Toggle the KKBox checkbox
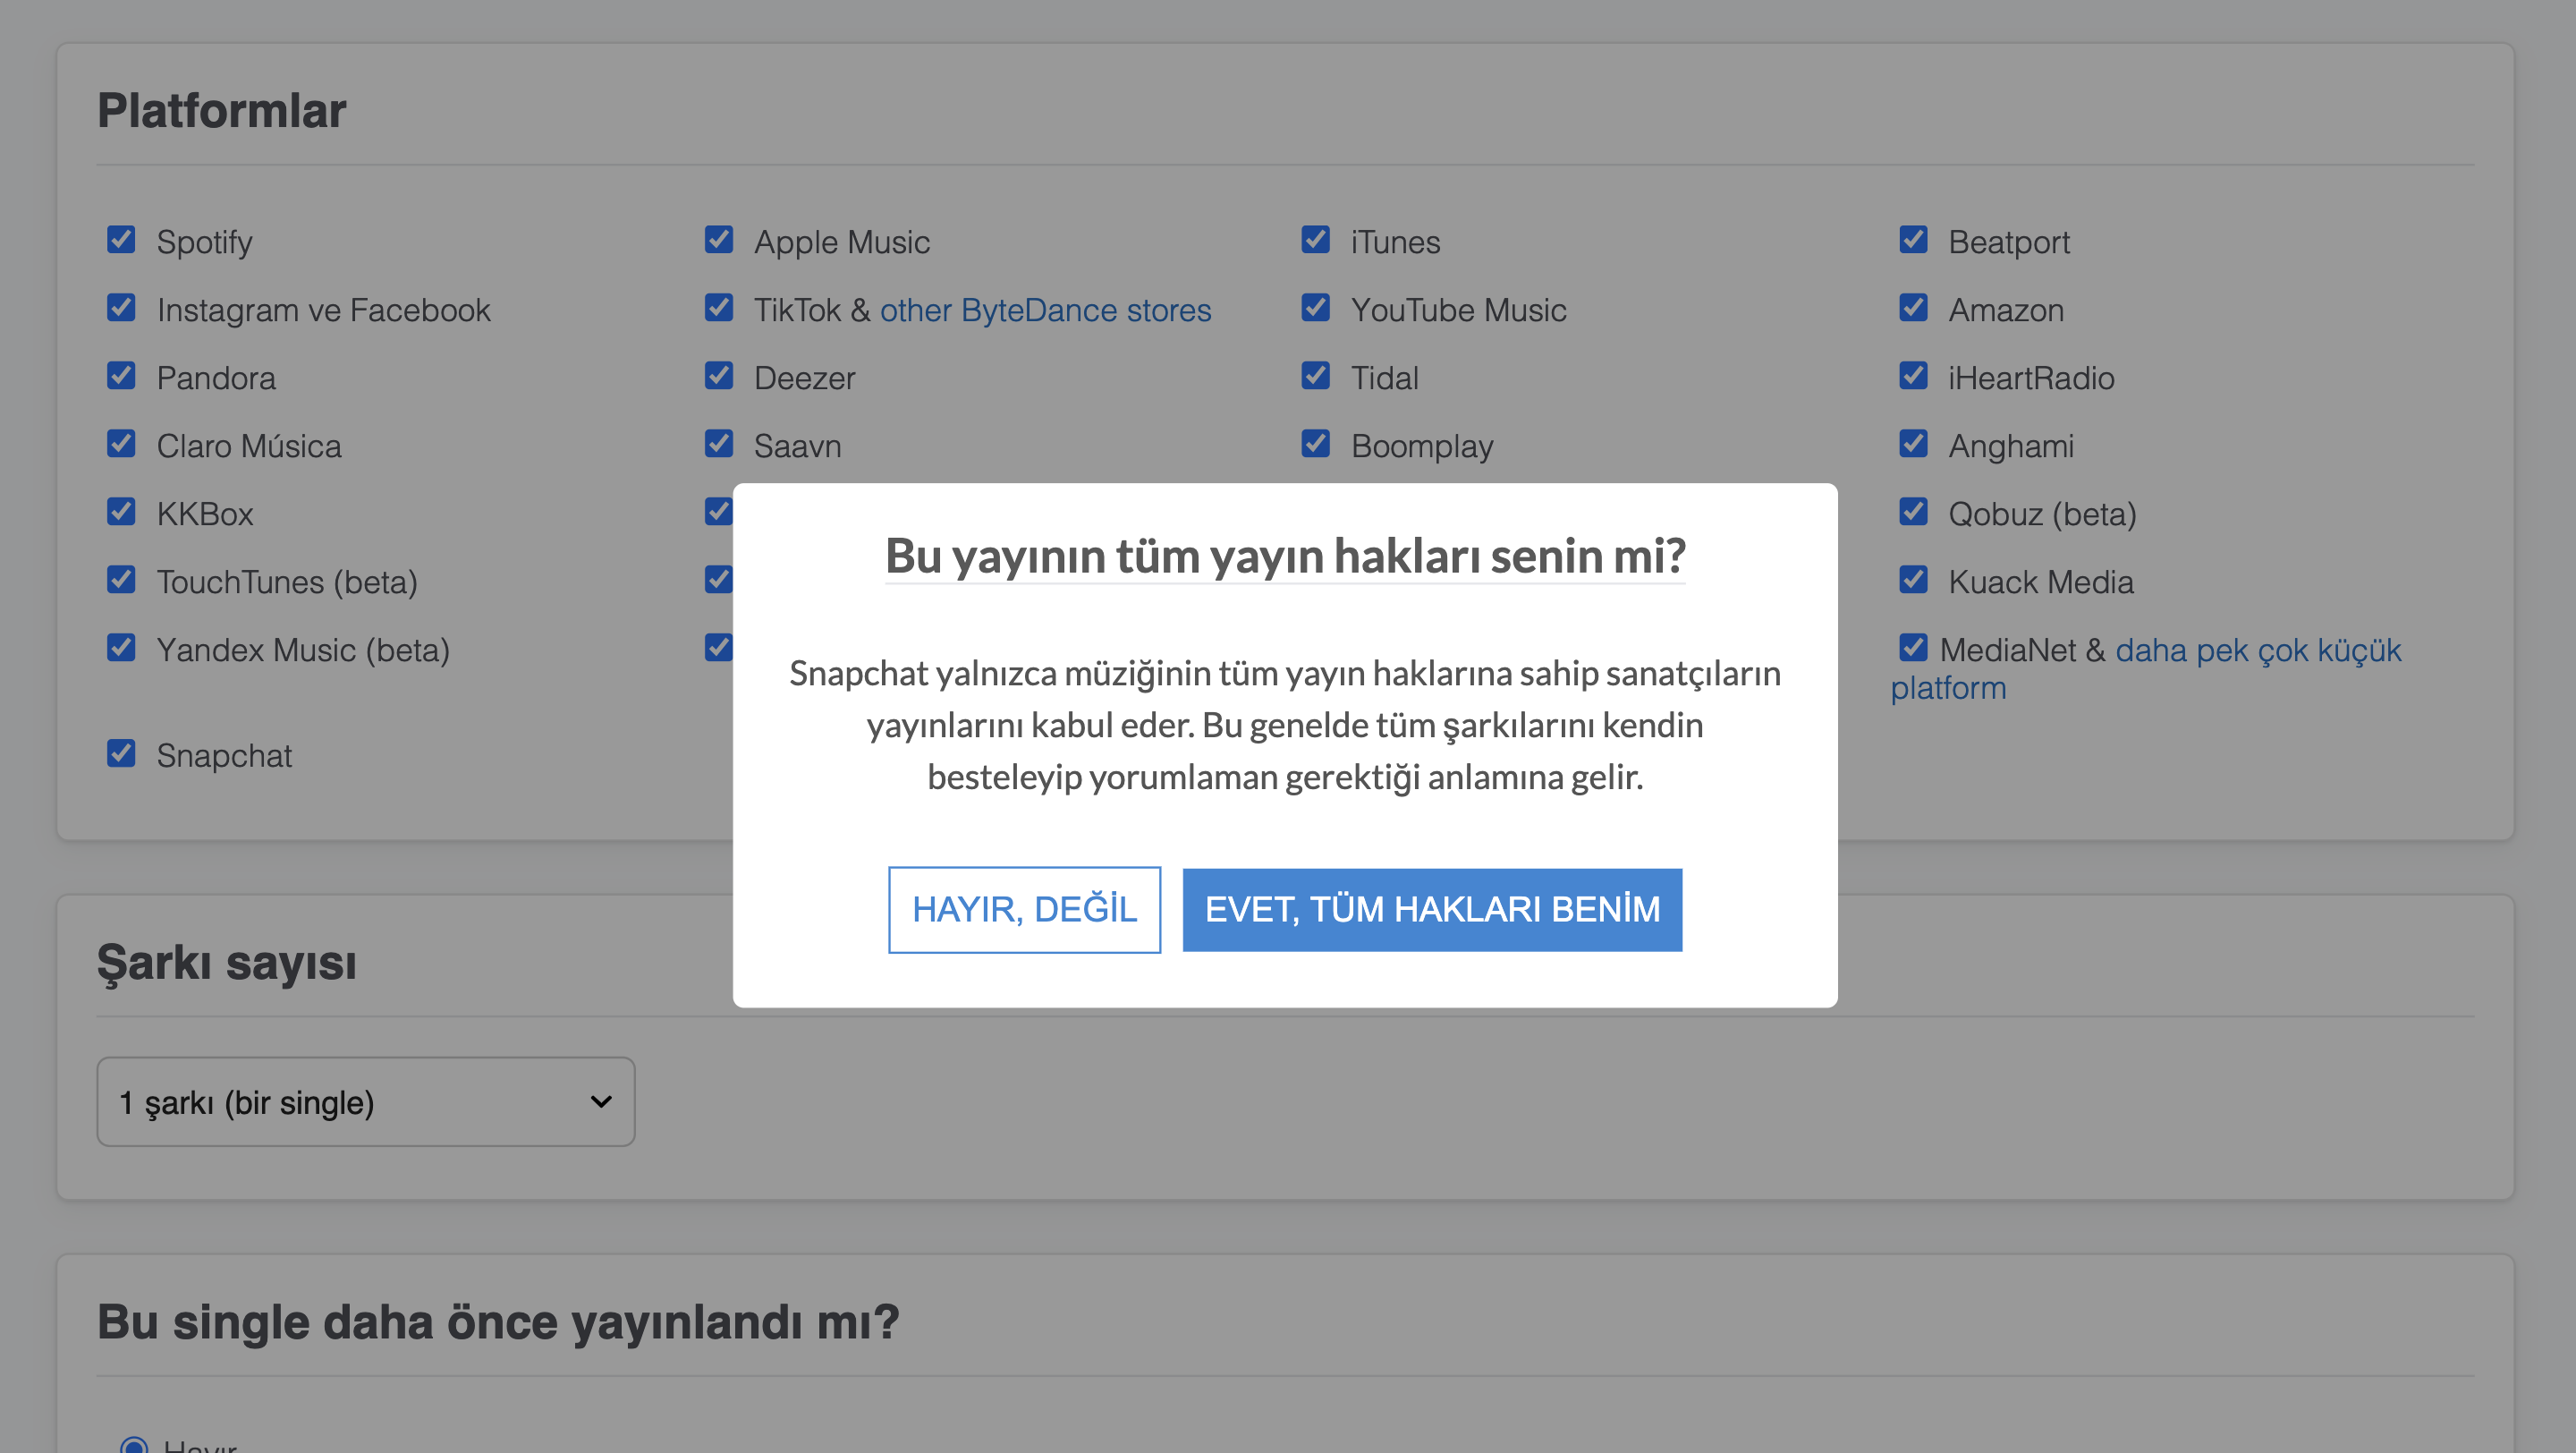 click(x=121, y=512)
